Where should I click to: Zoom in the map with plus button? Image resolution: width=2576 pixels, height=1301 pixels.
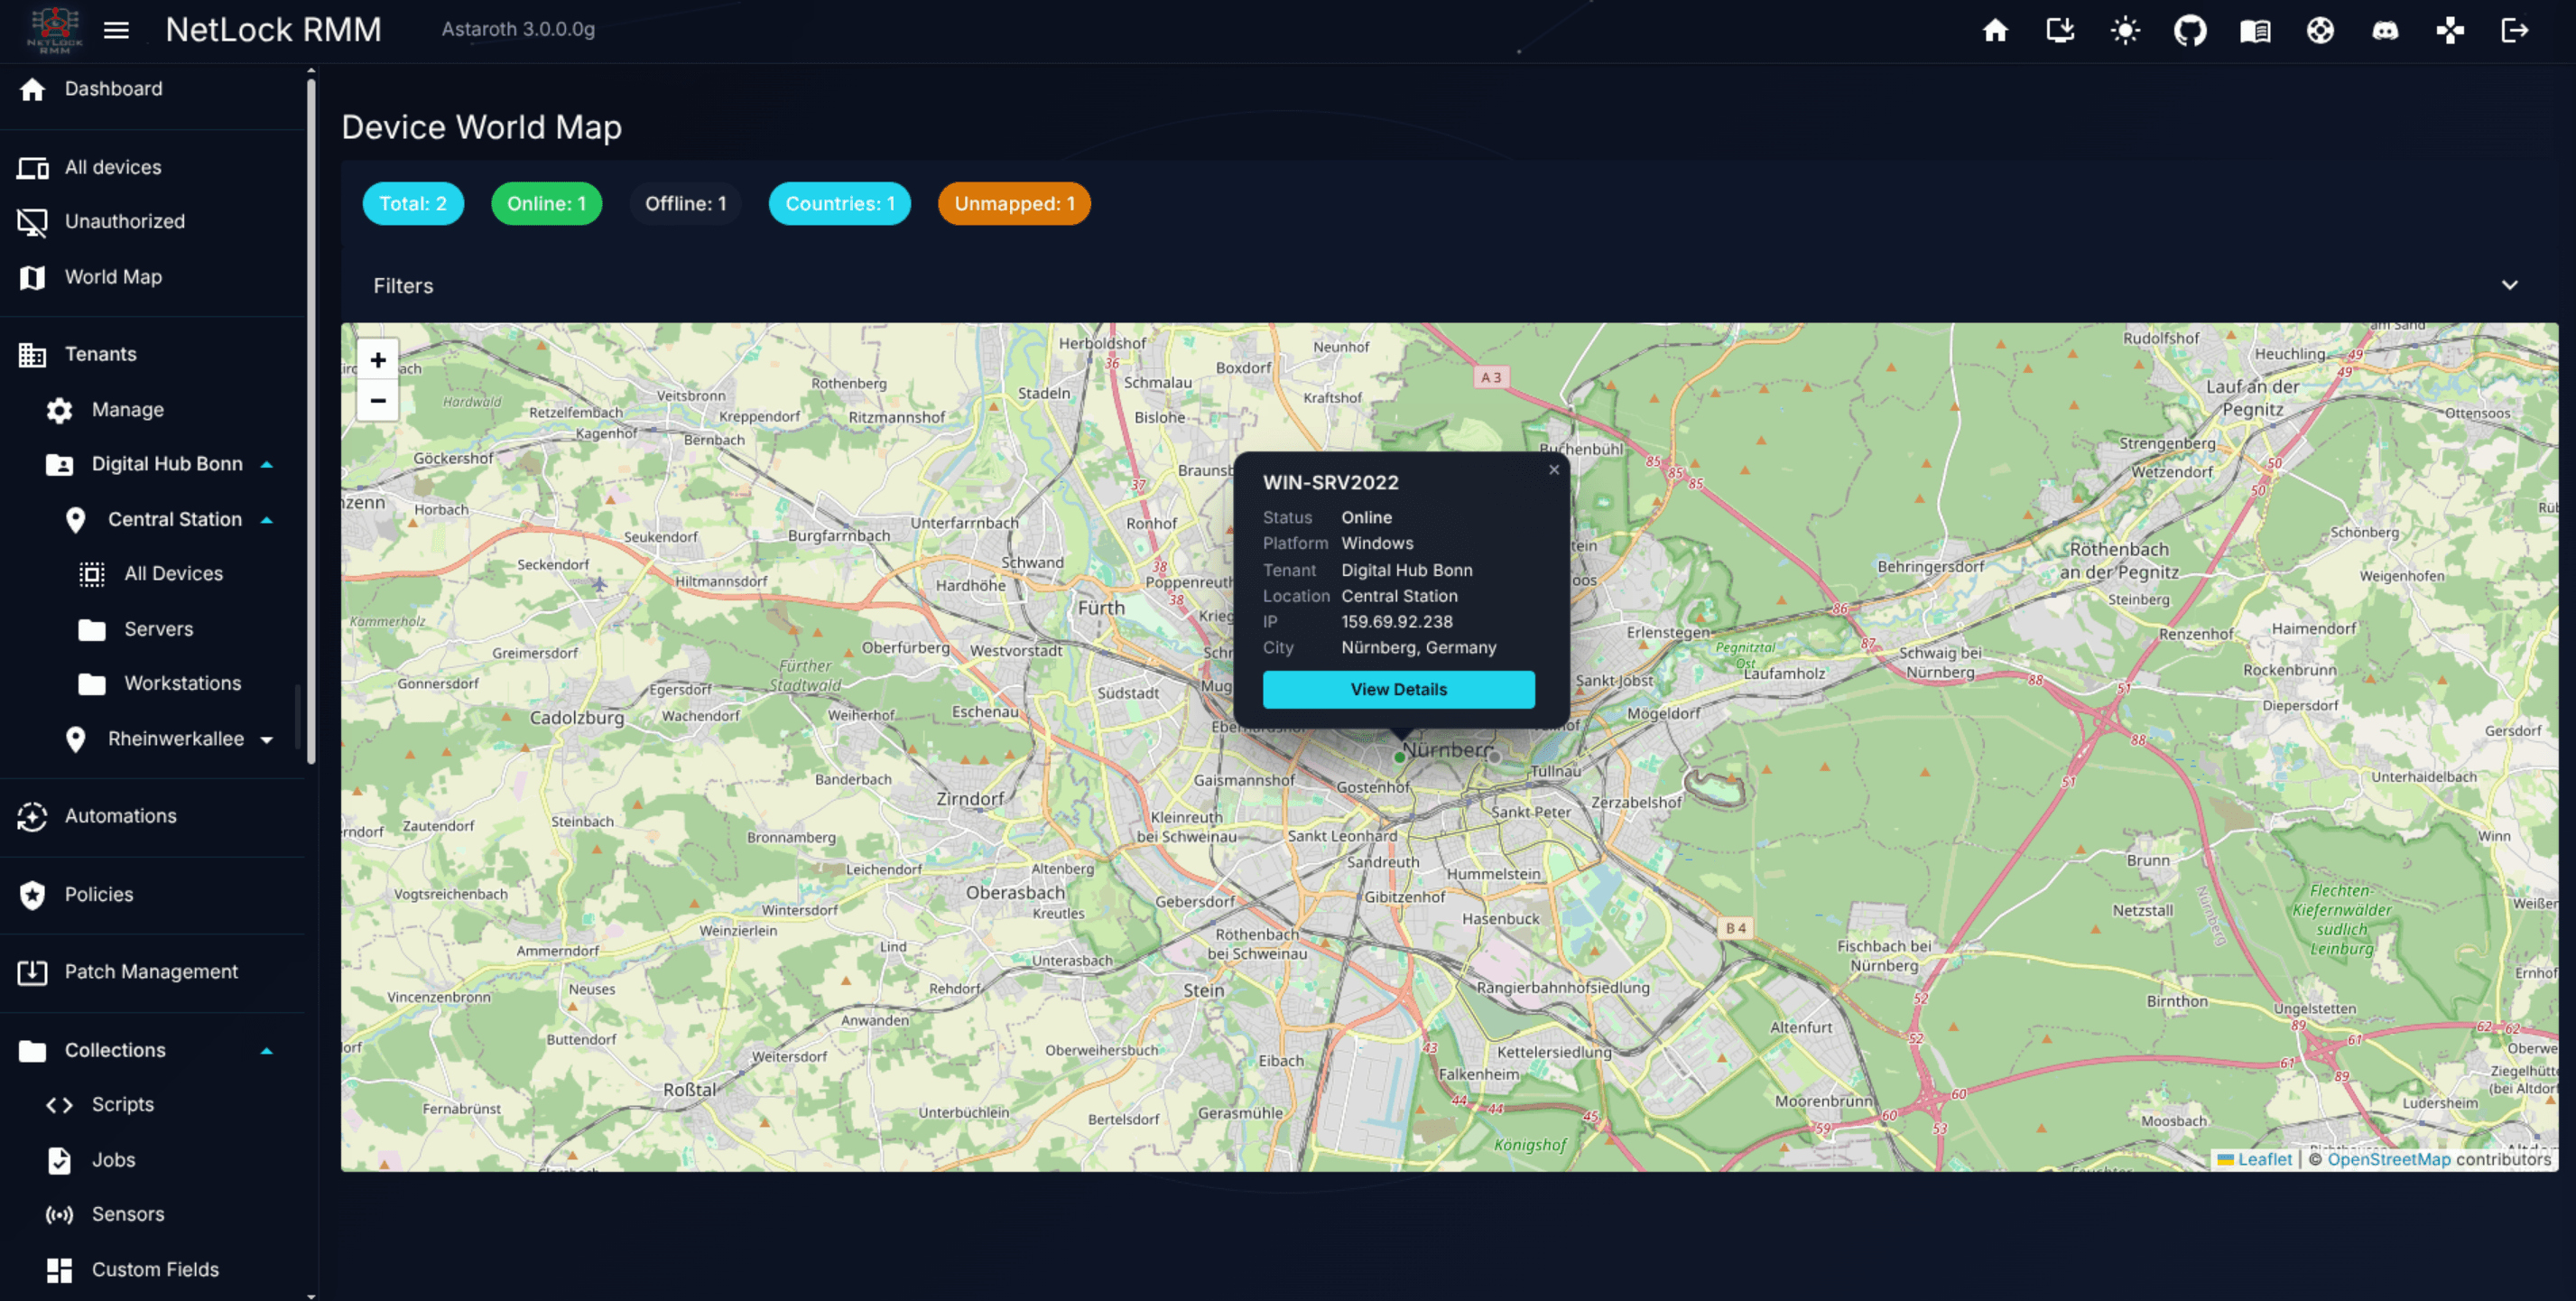[378, 360]
